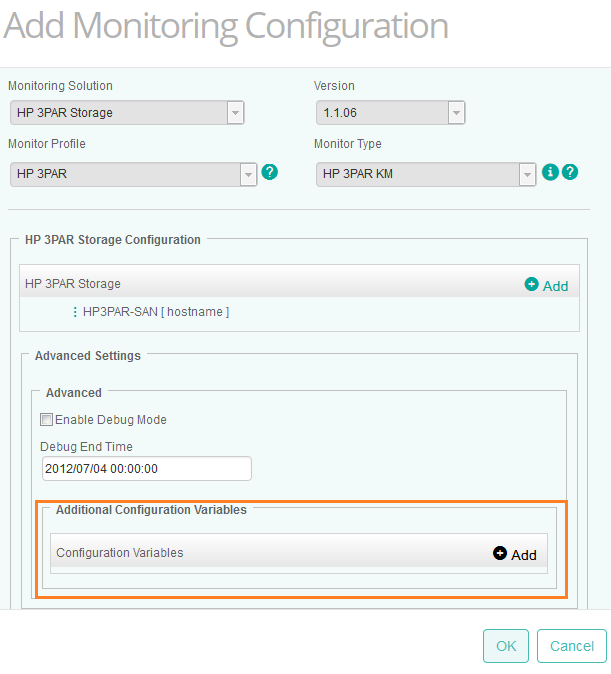Click info icon next to Monitor Type

click(550, 172)
